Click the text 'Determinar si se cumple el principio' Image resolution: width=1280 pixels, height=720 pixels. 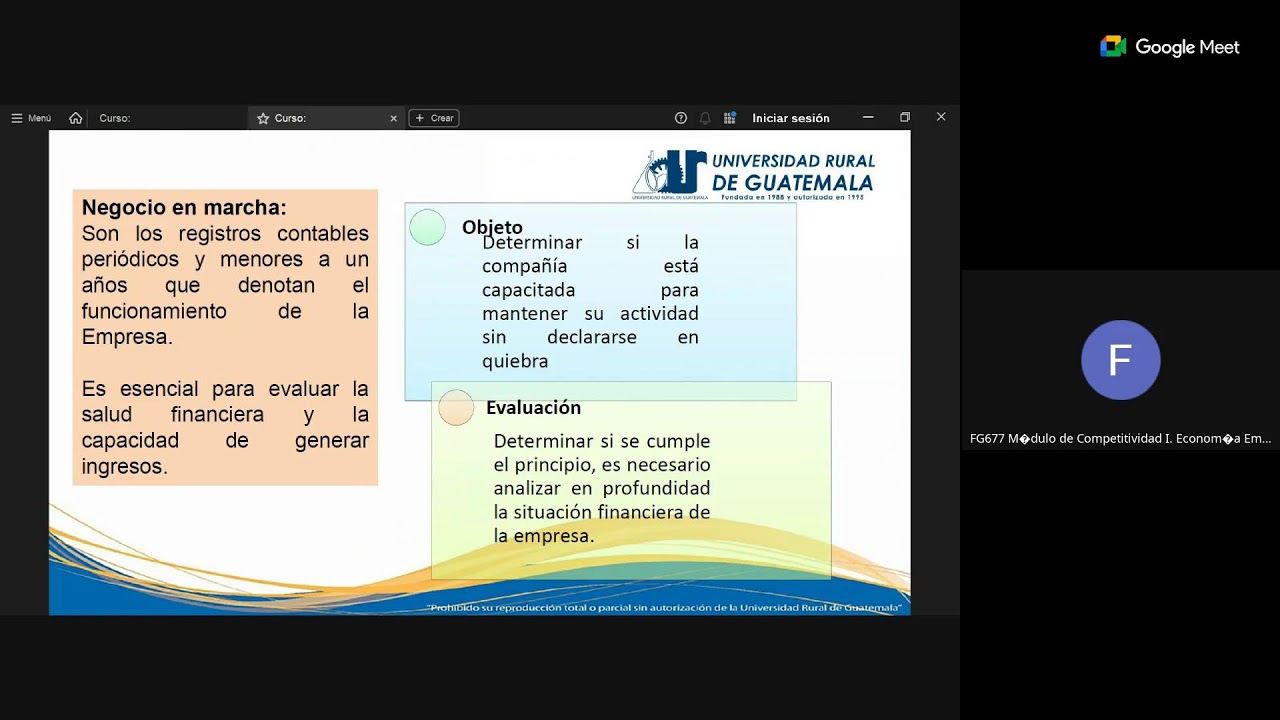(x=602, y=453)
